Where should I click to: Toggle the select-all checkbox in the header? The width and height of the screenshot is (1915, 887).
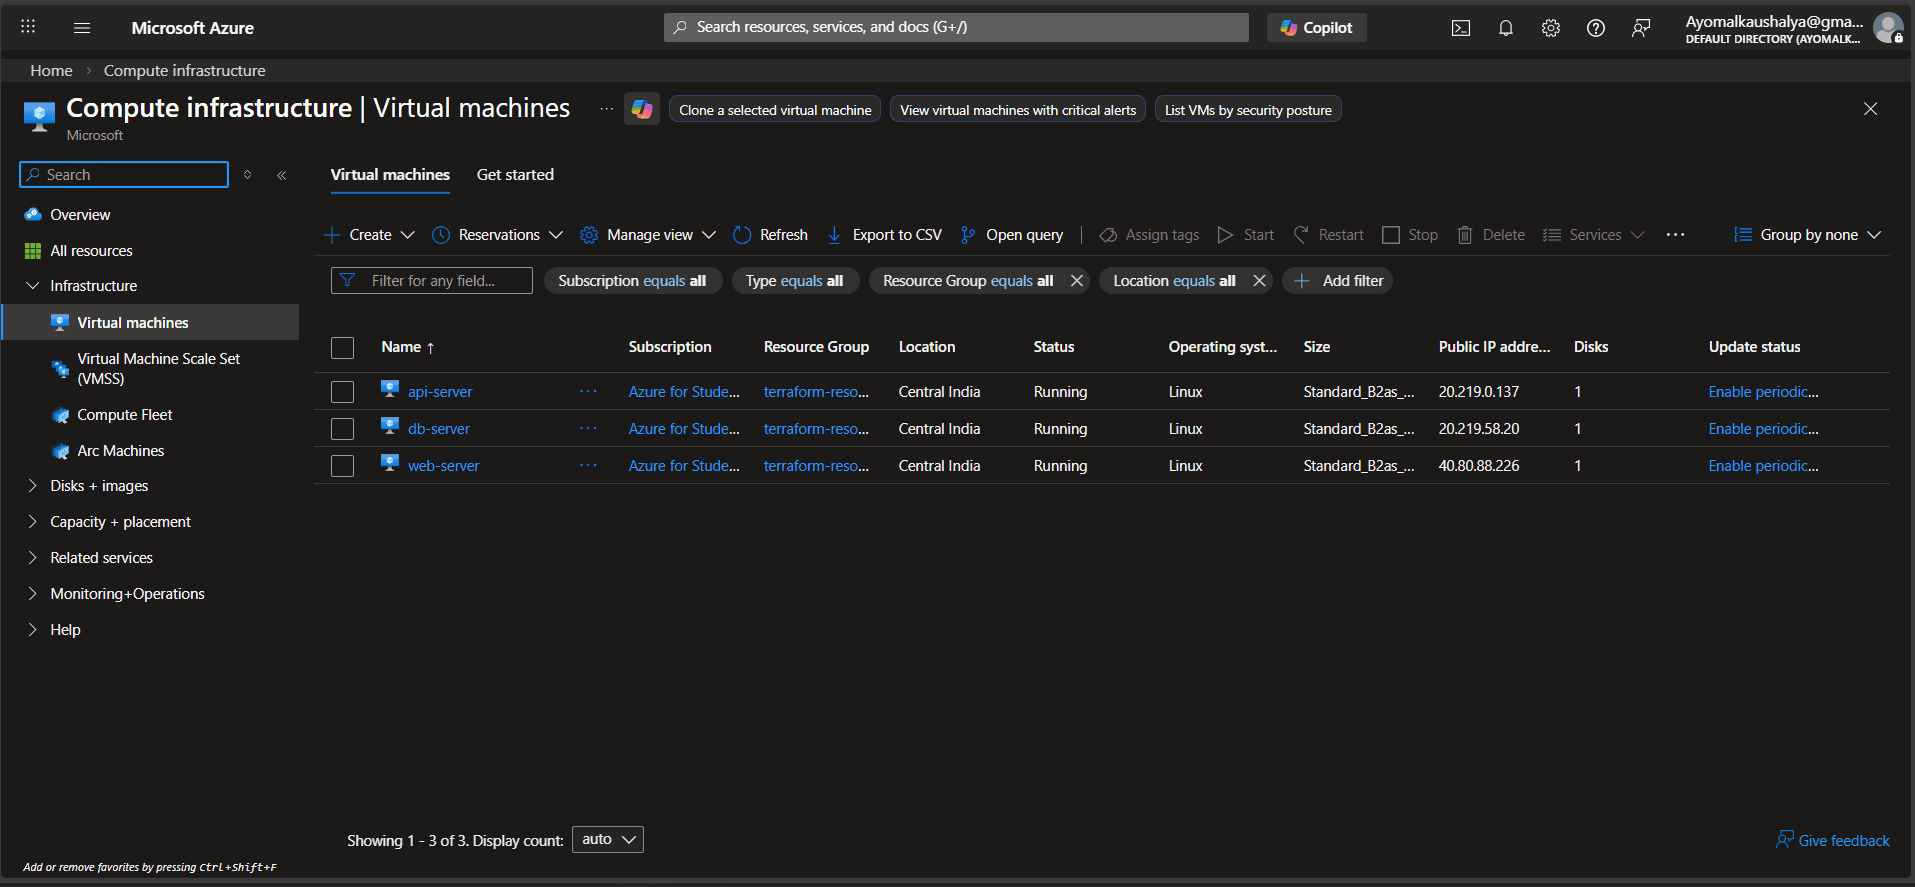tap(342, 348)
